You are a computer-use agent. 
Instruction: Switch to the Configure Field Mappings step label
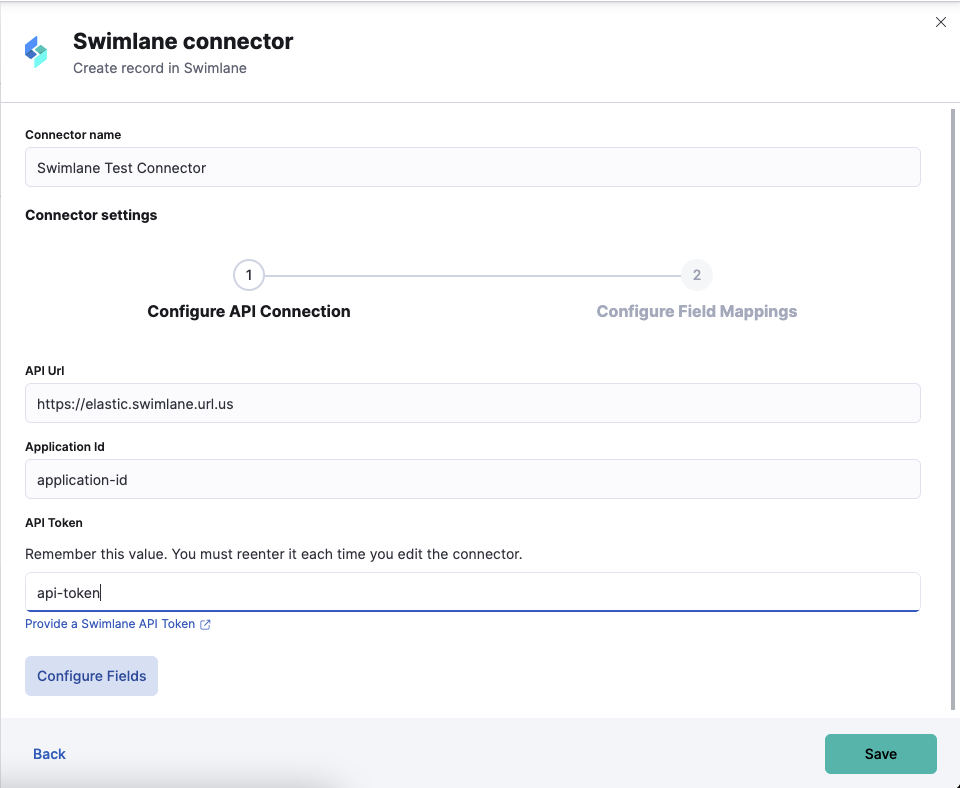(697, 311)
